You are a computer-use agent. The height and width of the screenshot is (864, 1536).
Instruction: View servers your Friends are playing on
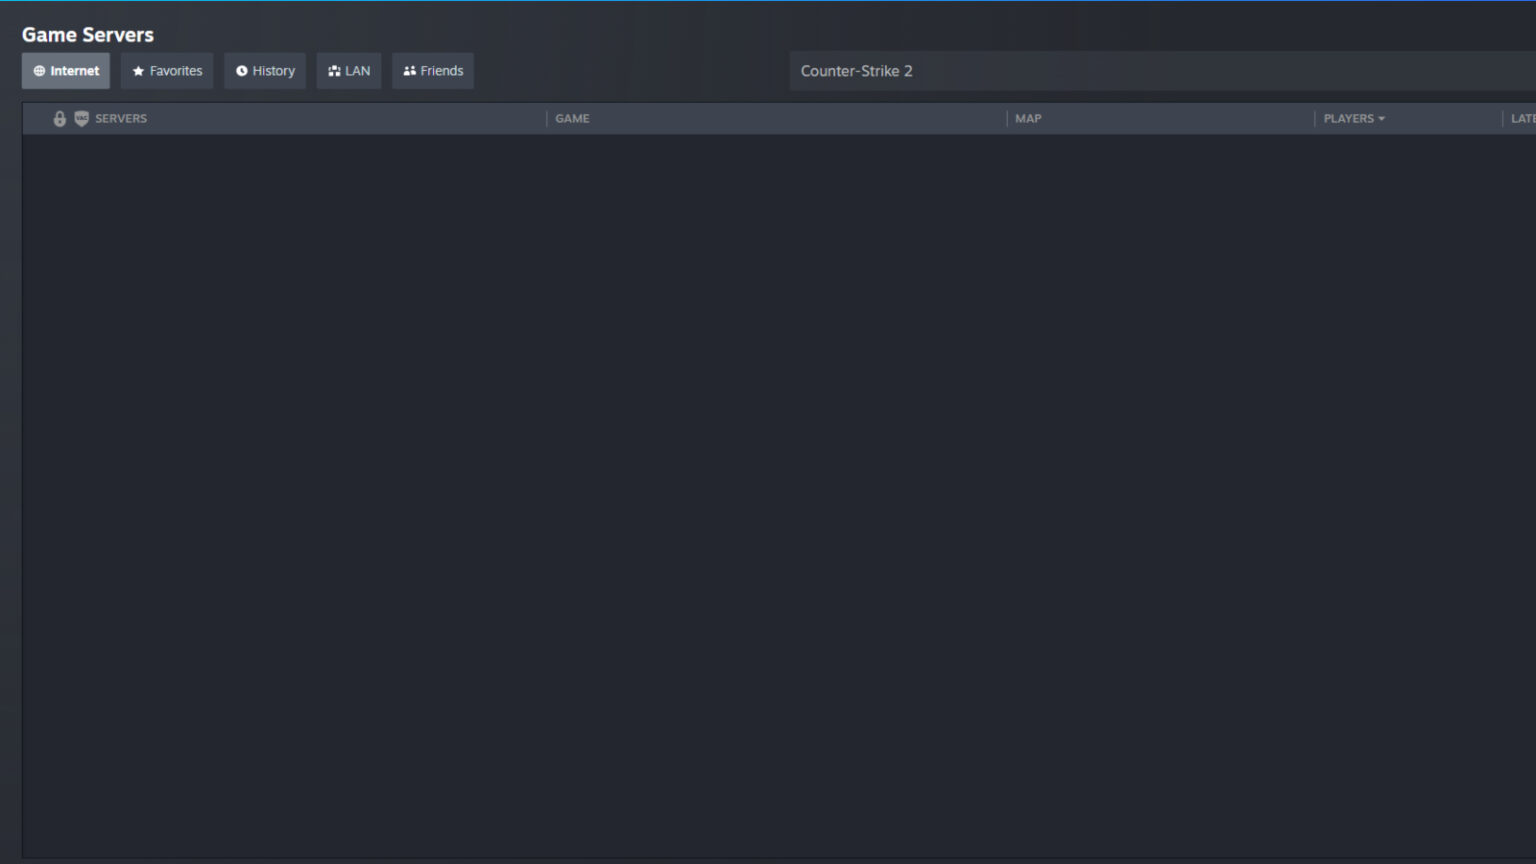tap(432, 70)
